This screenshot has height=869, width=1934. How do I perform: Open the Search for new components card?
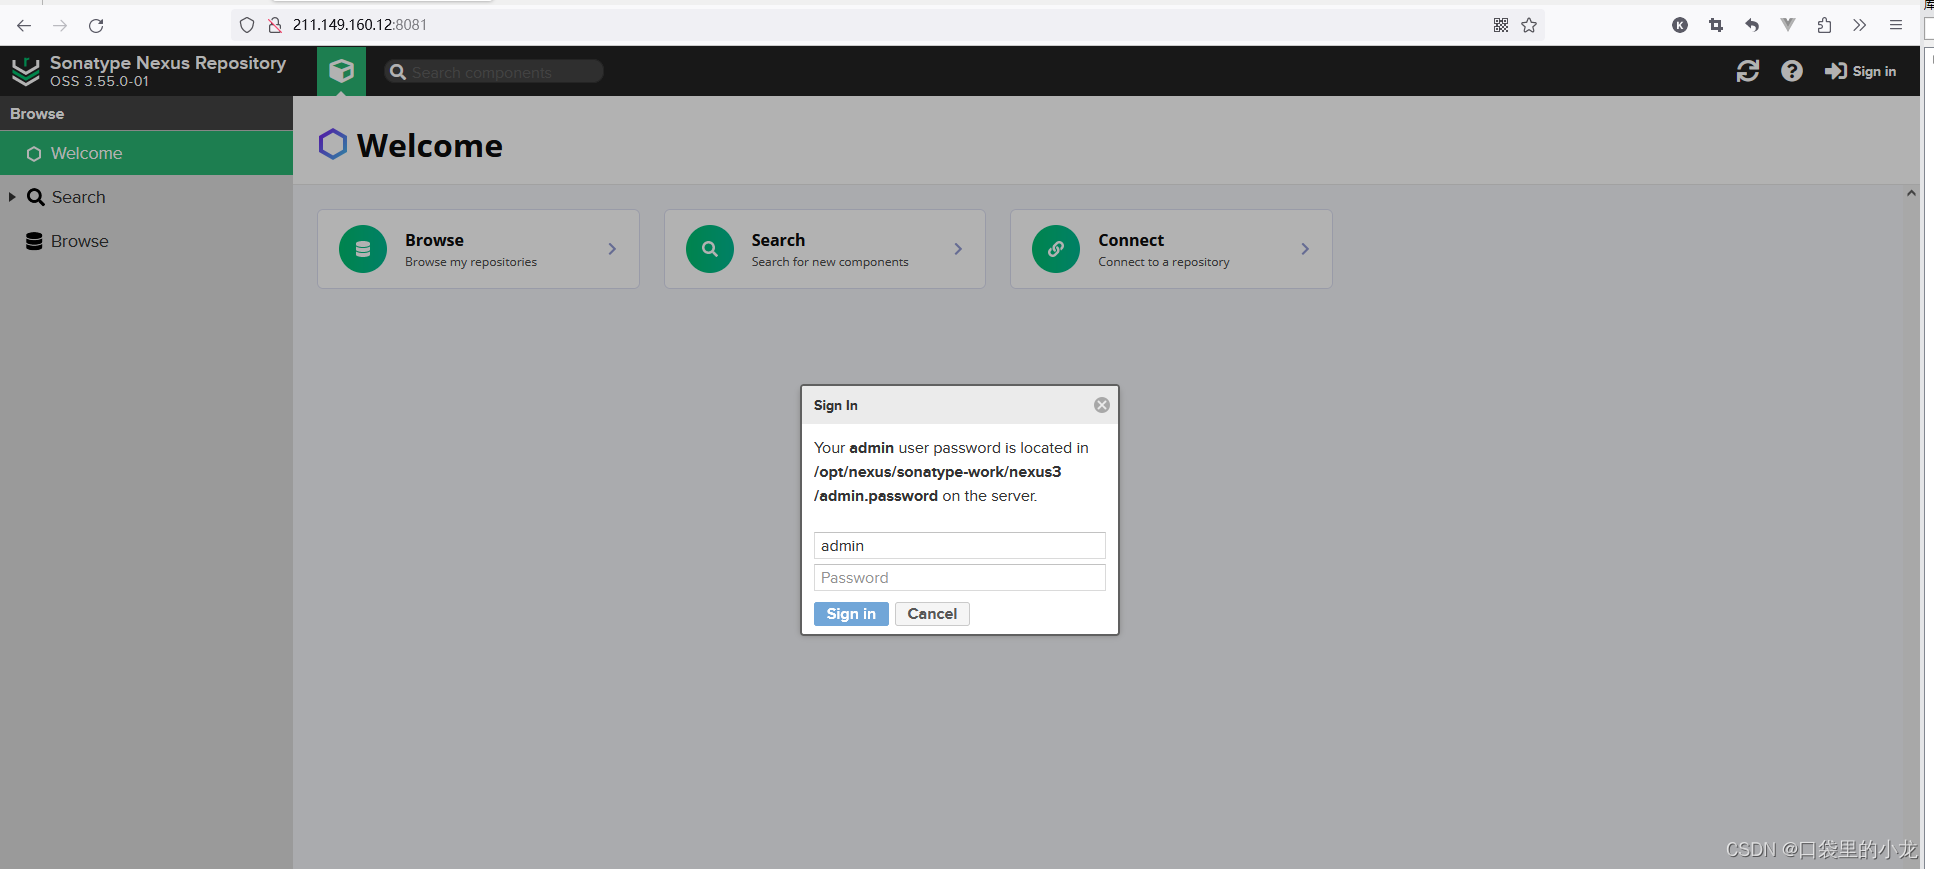825,249
